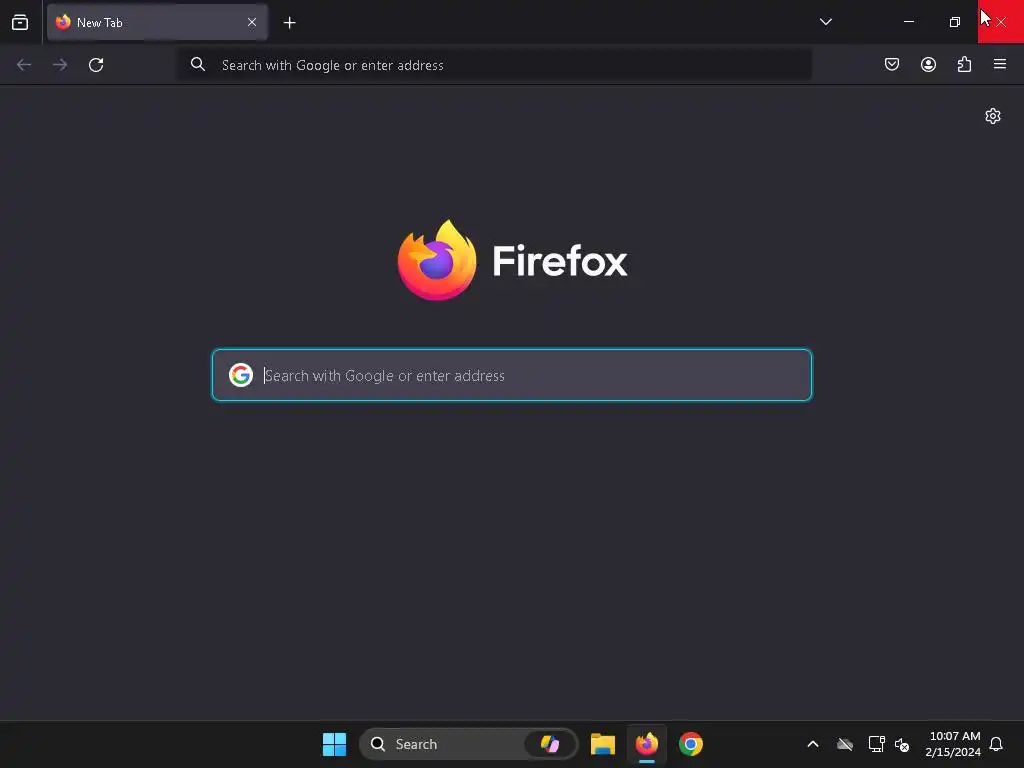Open File Explorer from taskbar
Viewport: 1024px width, 768px height.
603,744
